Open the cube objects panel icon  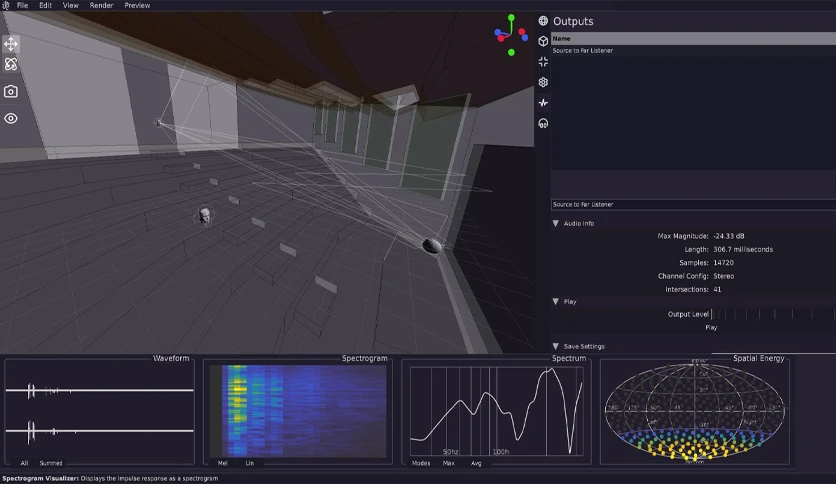pos(543,41)
